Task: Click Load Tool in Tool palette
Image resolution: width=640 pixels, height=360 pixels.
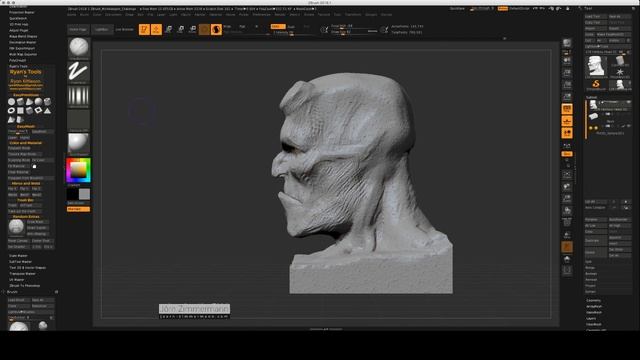Action: [x=596, y=17]
